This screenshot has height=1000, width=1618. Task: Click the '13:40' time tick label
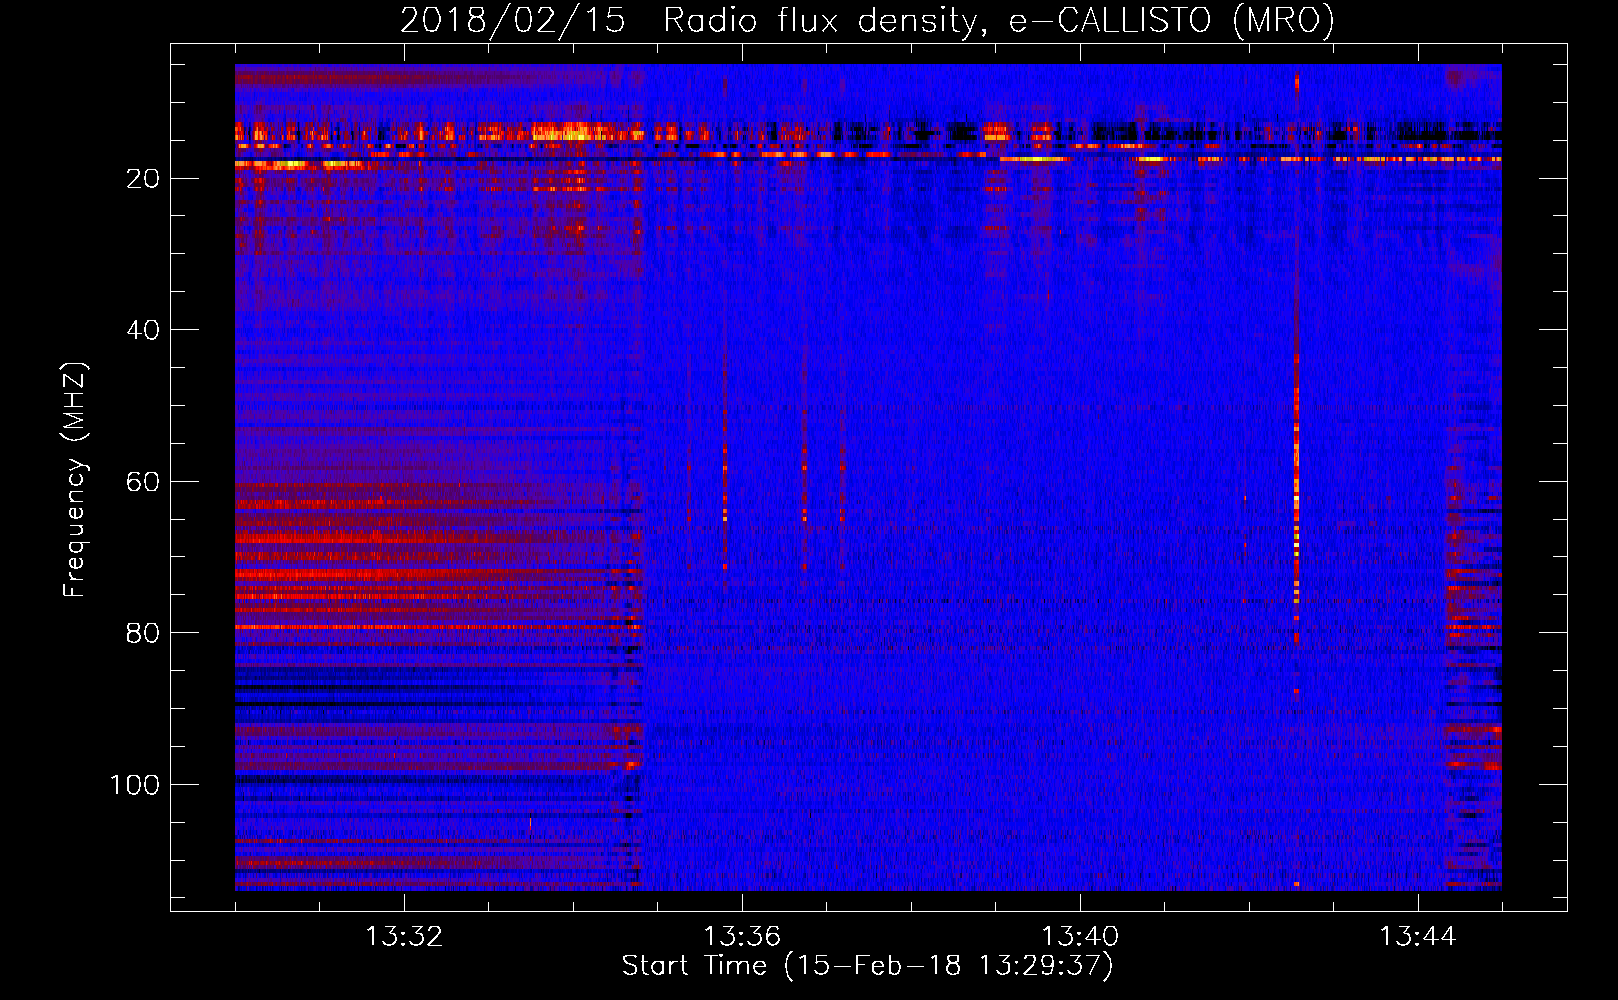pos(1080,937)
